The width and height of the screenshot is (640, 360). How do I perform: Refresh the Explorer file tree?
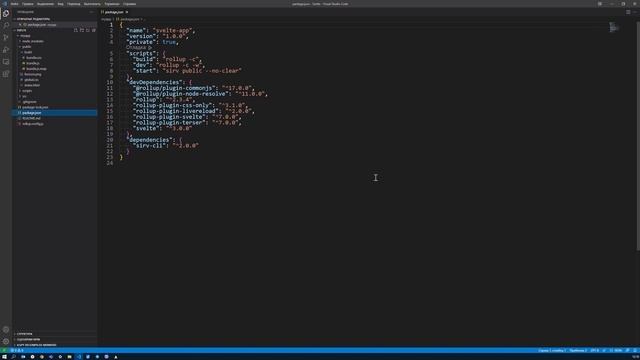point(87,30)
